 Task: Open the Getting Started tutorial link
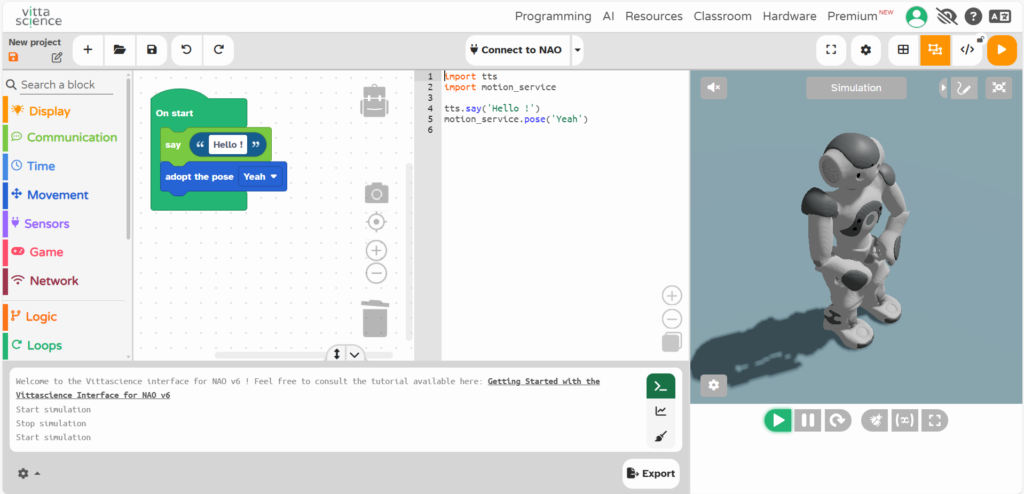[x=543, y=381]
